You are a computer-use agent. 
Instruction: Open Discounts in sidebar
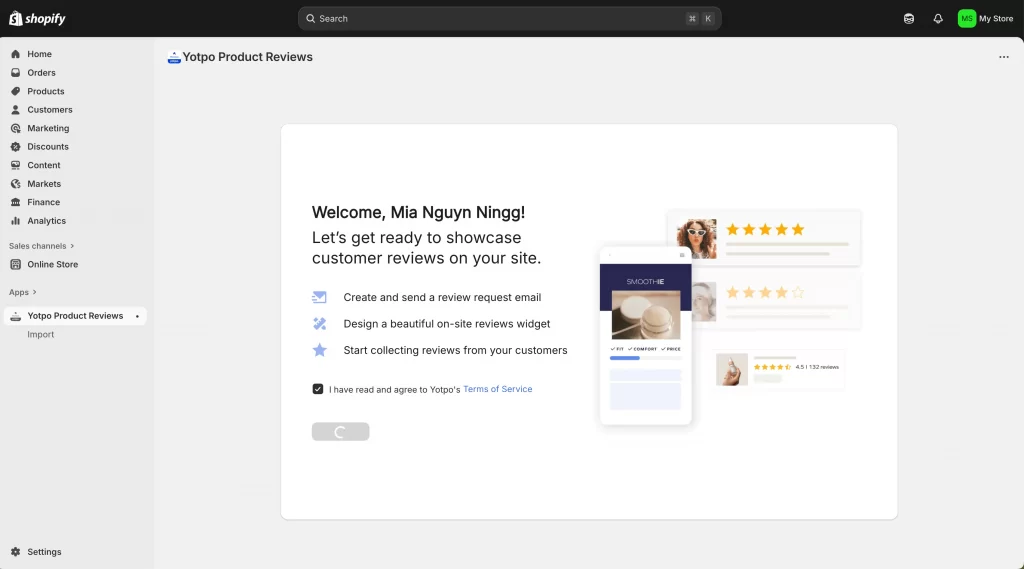48,147
